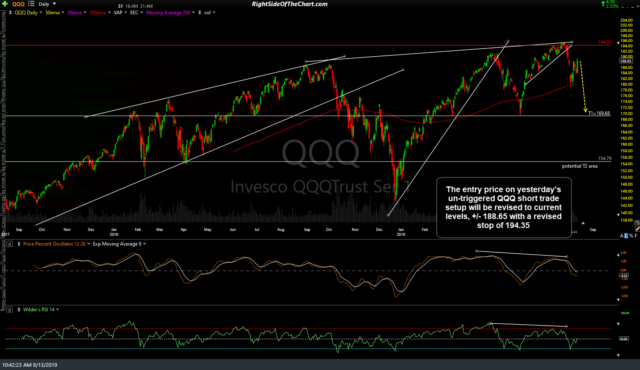Click the T1 169.68 target label
This screenshot has height=370, width=640.
tap(599, 113)
